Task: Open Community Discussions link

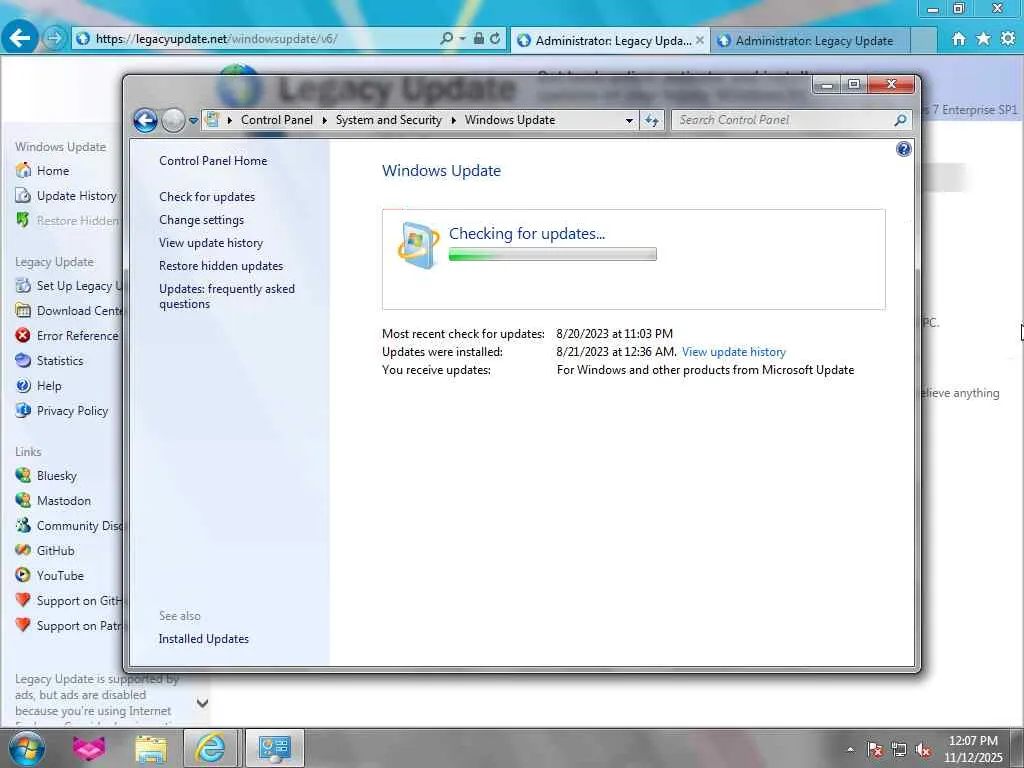Action: point(68,526)
